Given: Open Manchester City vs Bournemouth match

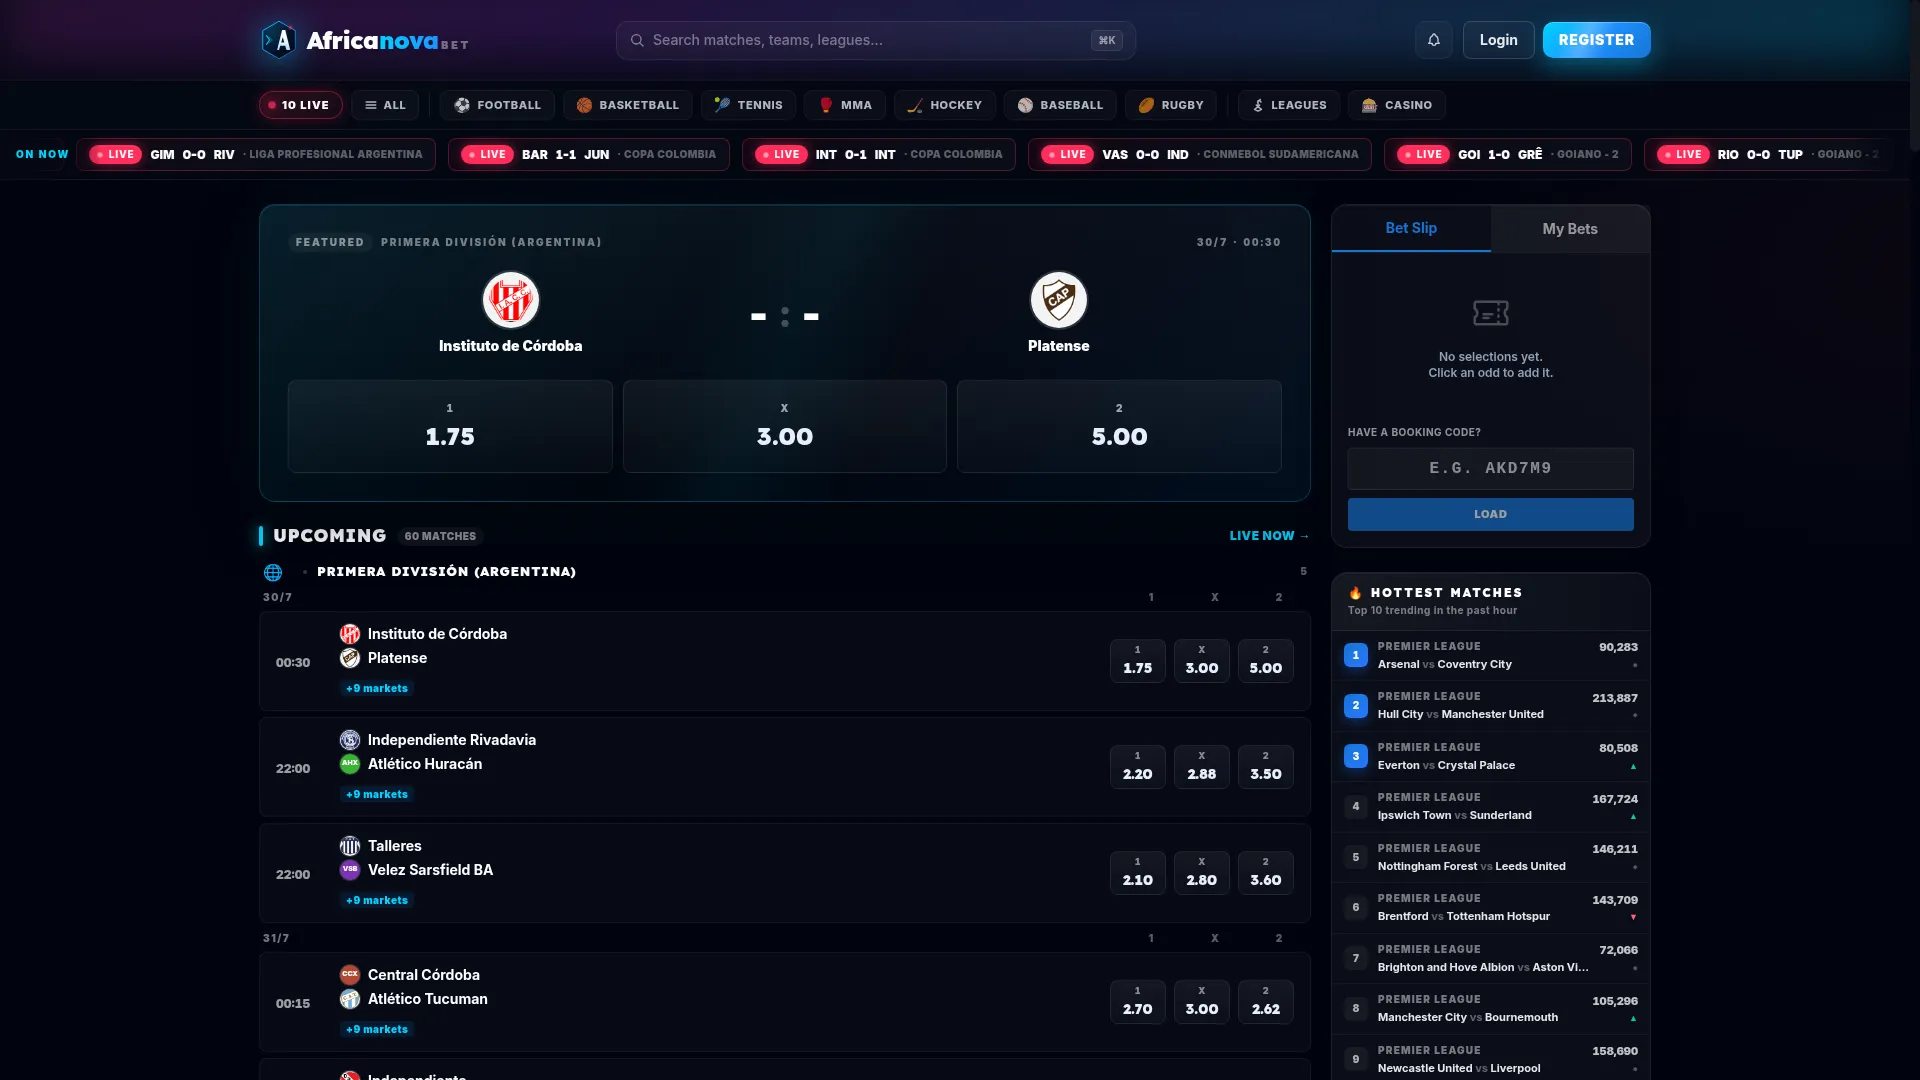Looking at the screenshot, I should point(1491,1009).
